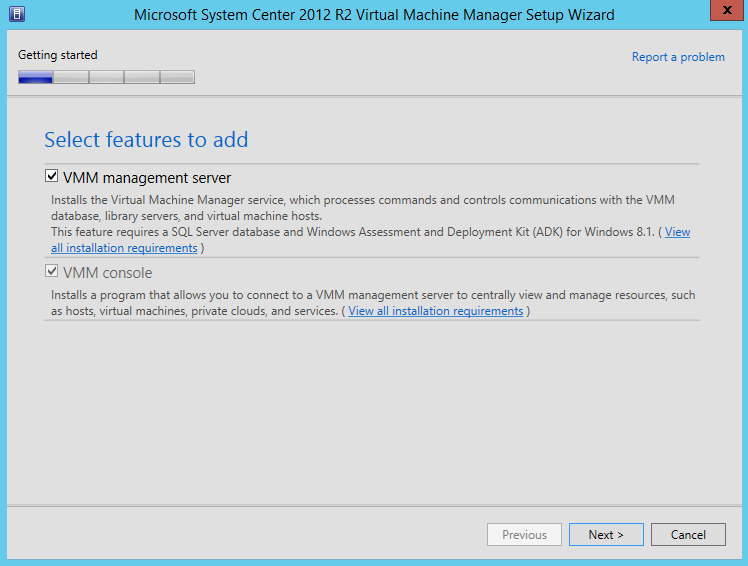Click the sentence about Virtual Machine Manager service
Image resolution: width=748 pixels, height=566 pixels.
coord(363,208)
